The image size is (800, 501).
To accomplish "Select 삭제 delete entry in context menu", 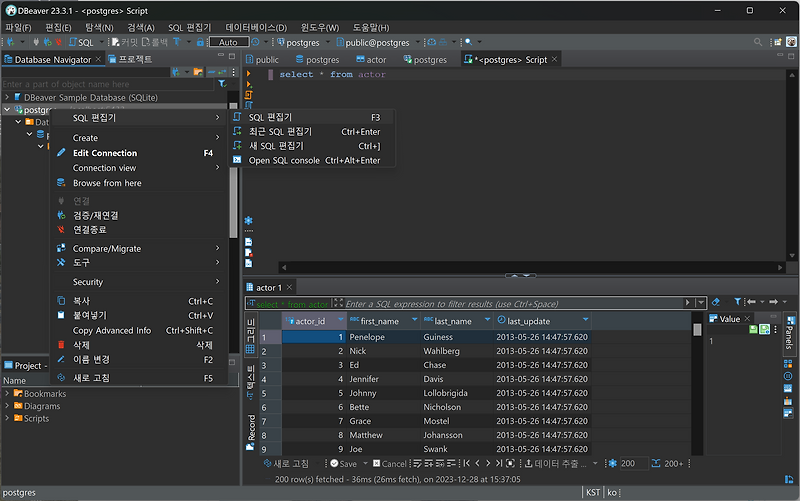I will pyautogui.click(x=139, y=345).
